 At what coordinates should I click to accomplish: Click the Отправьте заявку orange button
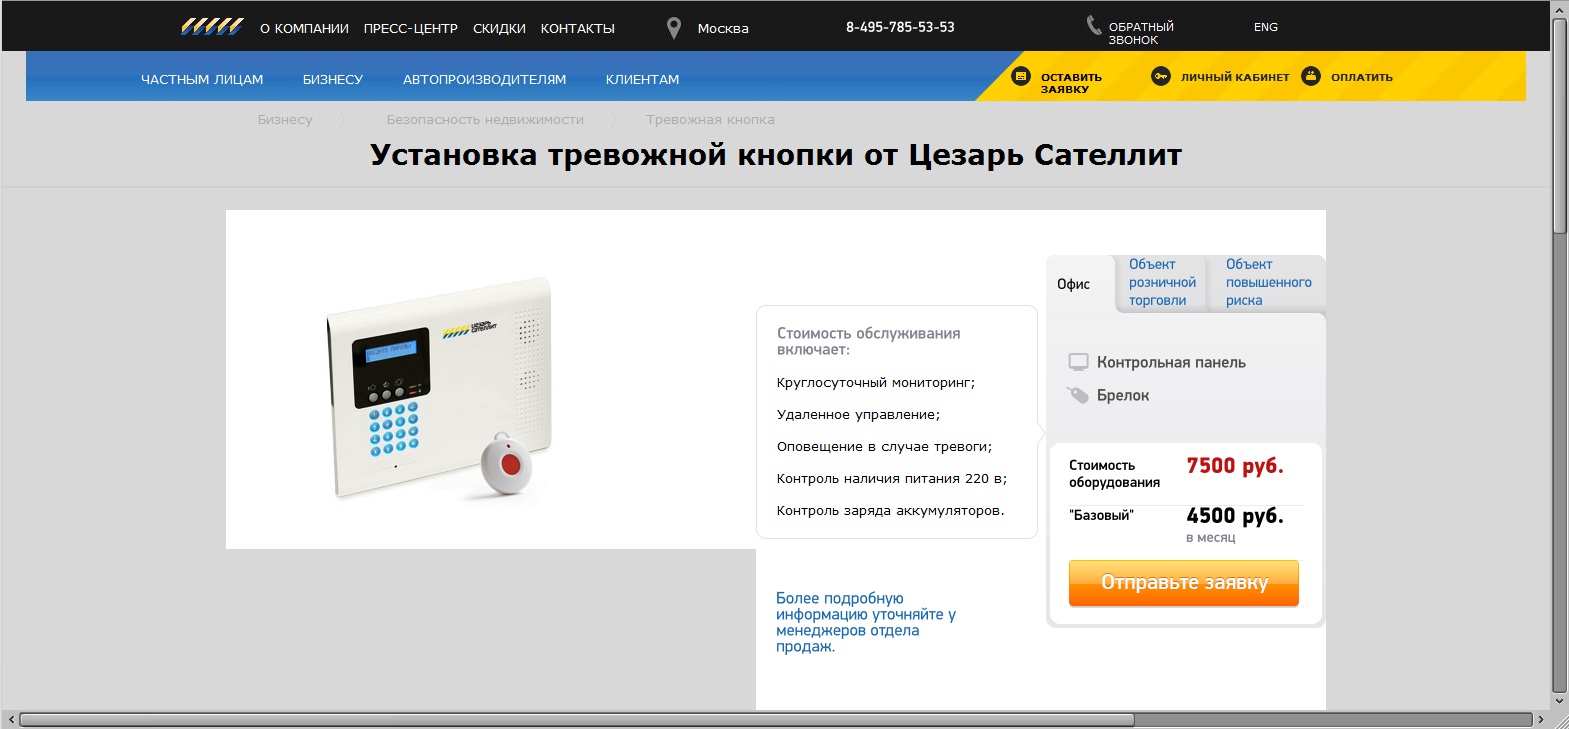click(1184, 583)
